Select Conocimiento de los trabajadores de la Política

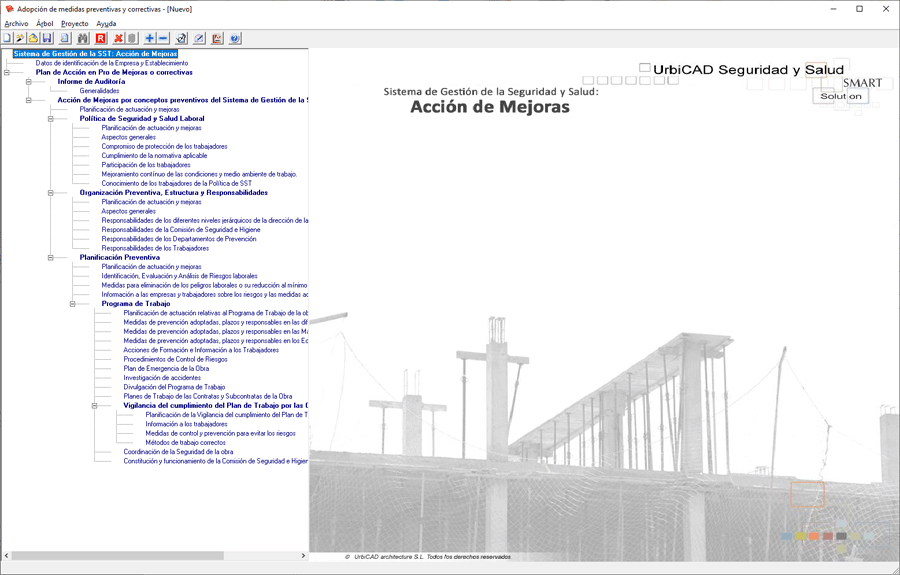pos(177,184)
